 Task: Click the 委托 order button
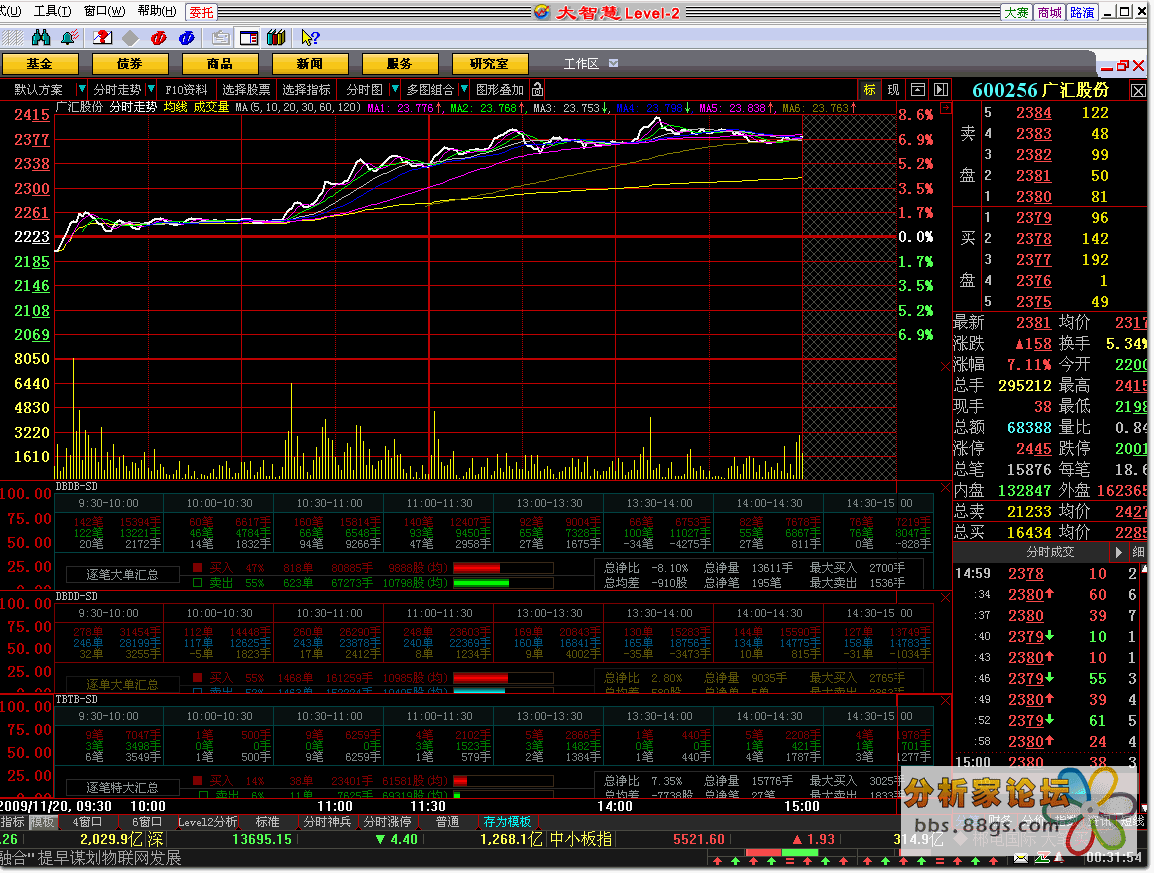pos(201,13)
